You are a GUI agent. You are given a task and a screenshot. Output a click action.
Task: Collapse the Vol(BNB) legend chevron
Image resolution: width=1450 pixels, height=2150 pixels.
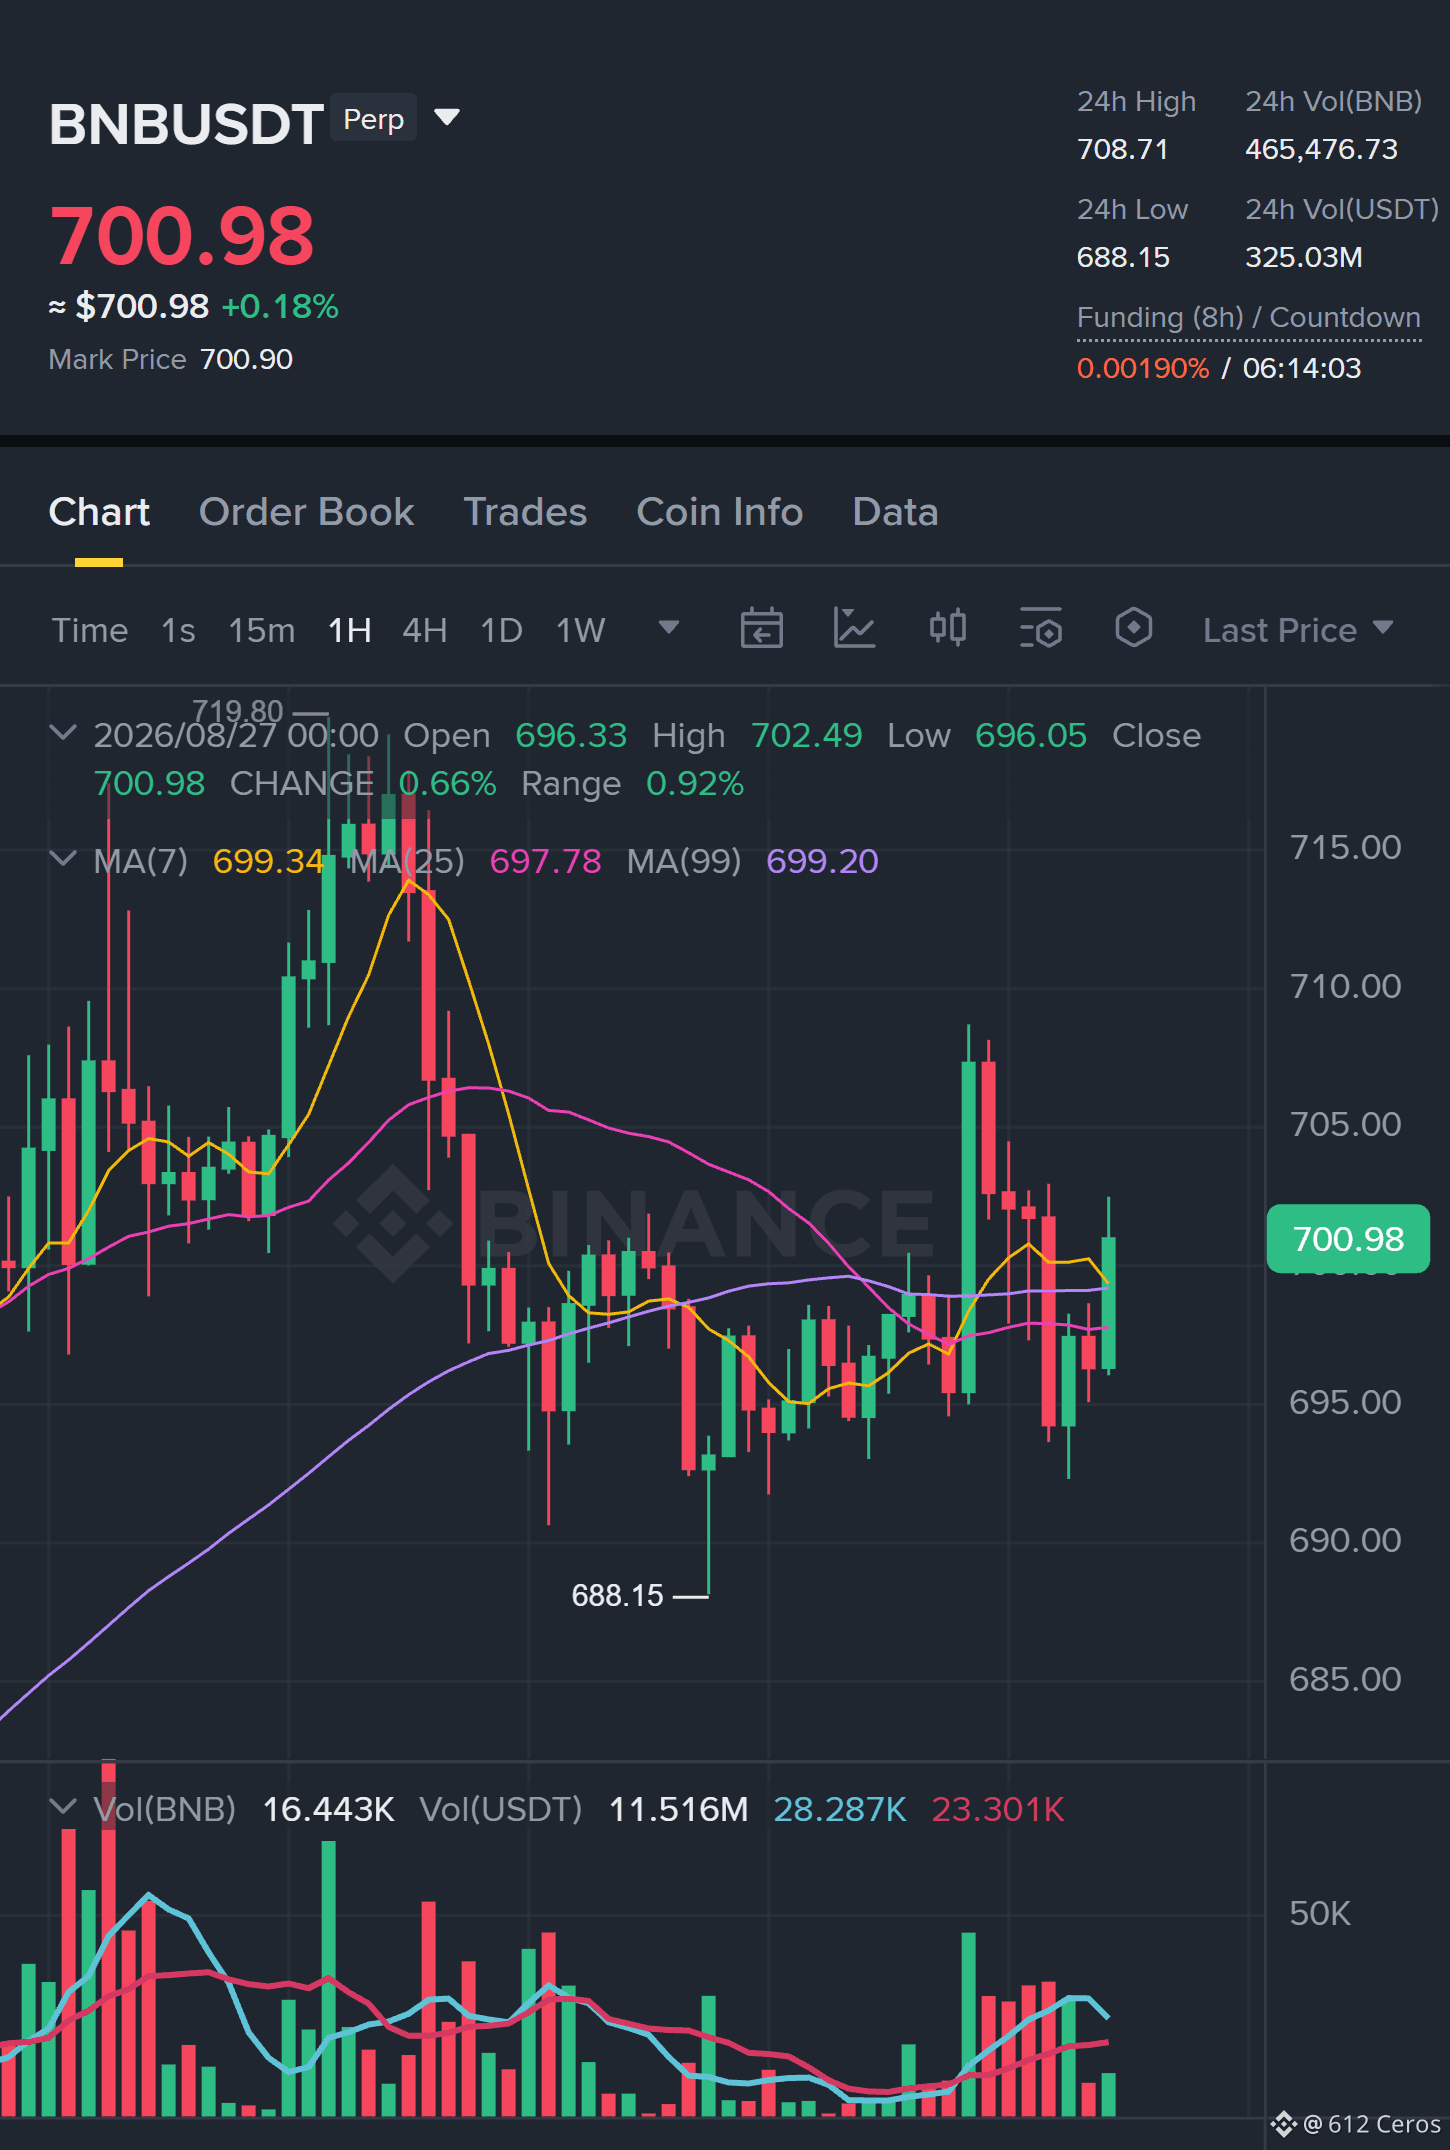click(63, 1807)
